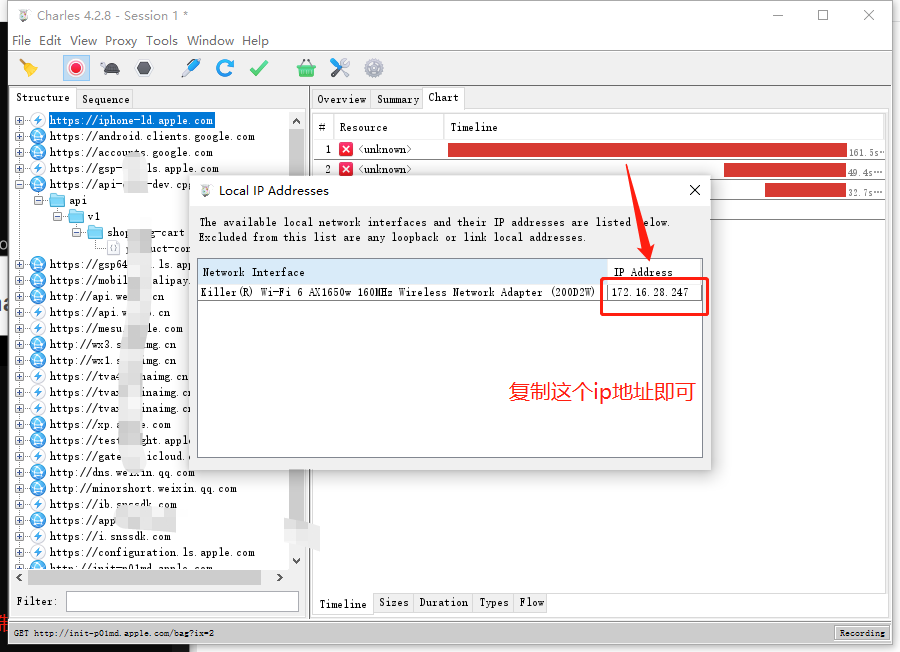Click the tree horizontal scroll right arrow

[x=280, y=577]
